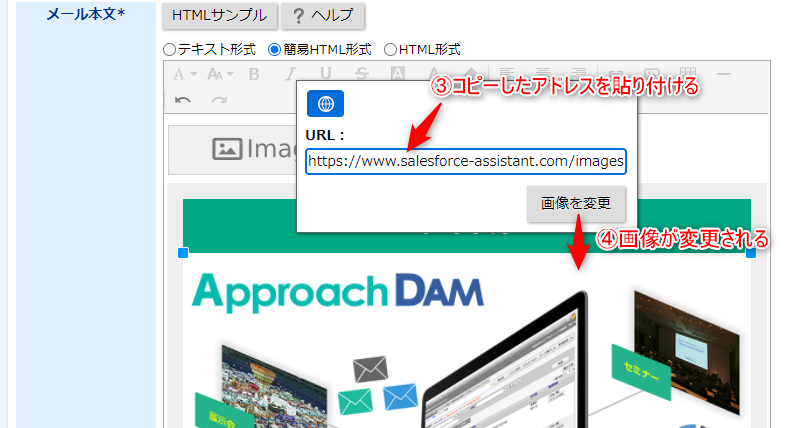The image size is (785, 428).
Task: Redo the last edit
Action: (x=219, y=100)
